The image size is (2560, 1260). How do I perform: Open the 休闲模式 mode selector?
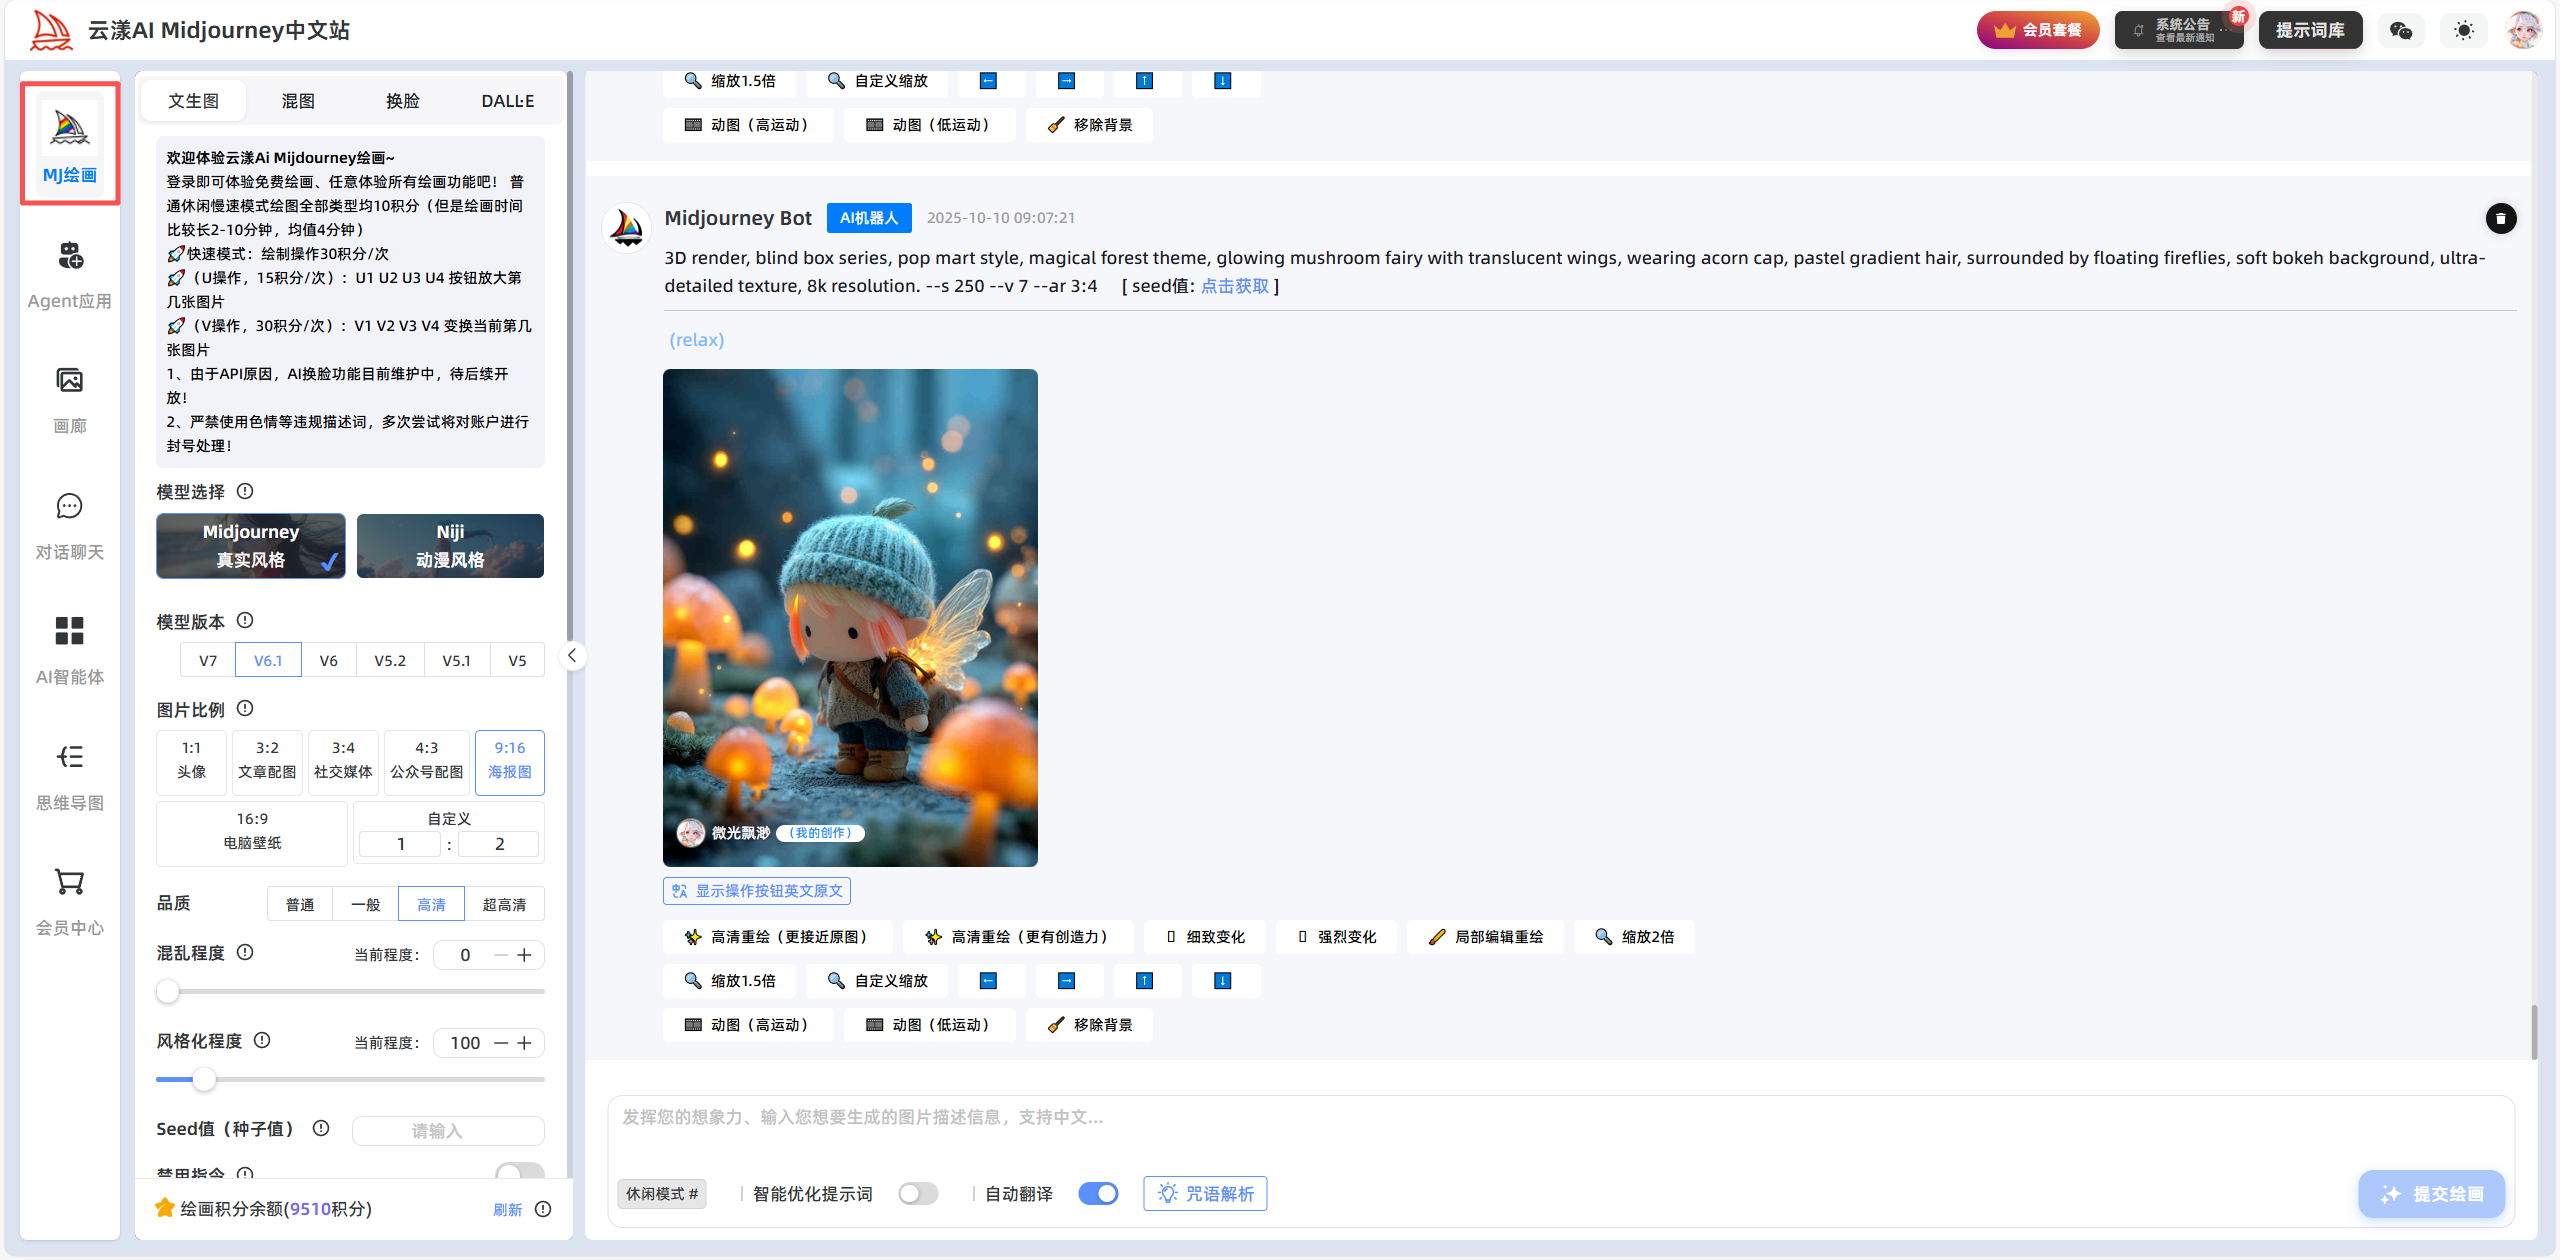pyautogui.click(x=661, y=1194)
